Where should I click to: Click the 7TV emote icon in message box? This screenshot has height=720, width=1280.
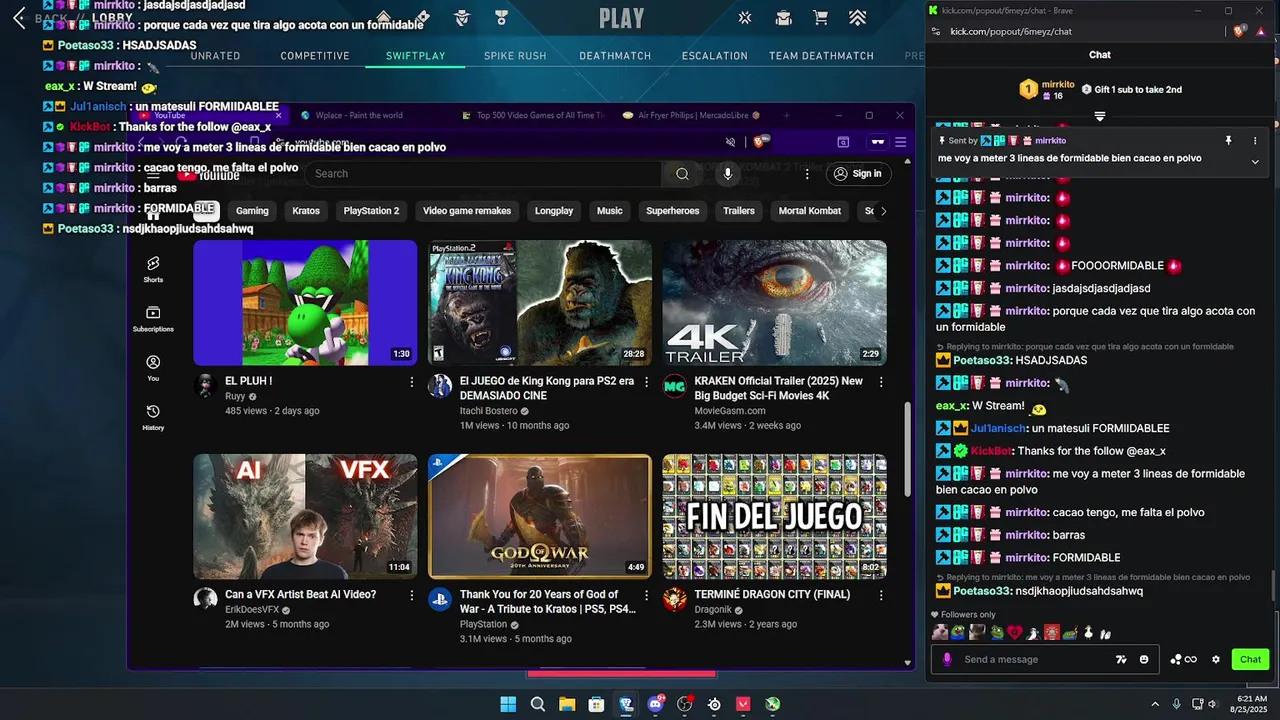click(1121, 660)
